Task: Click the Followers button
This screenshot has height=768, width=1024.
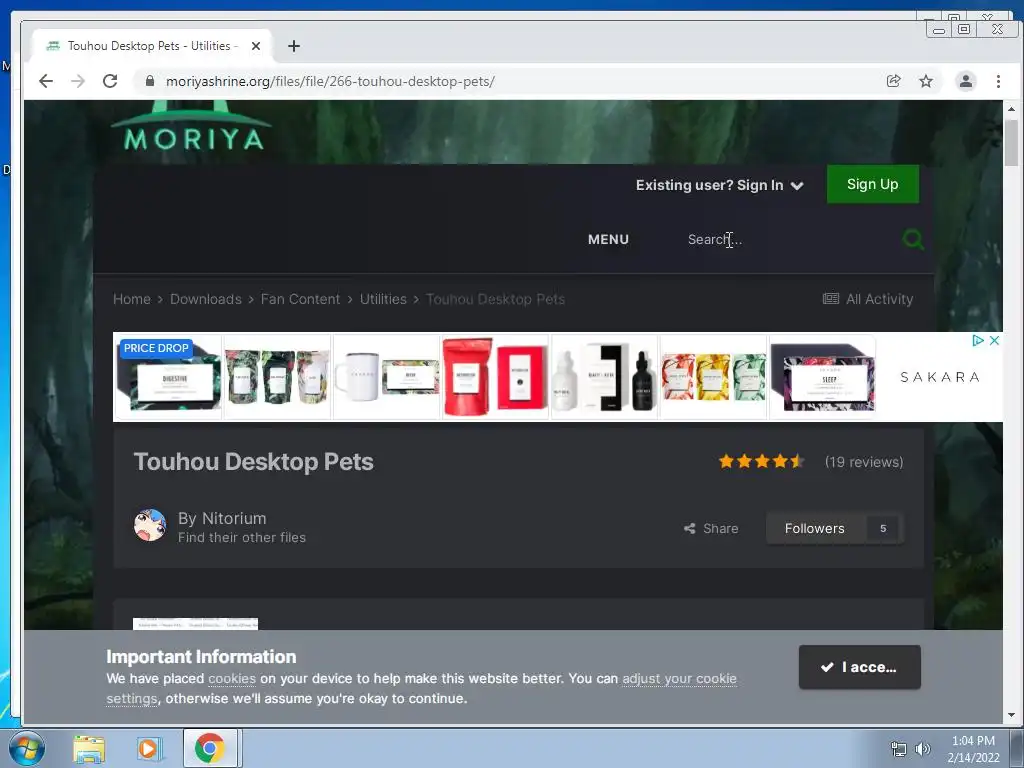Action: coord(814,528)
